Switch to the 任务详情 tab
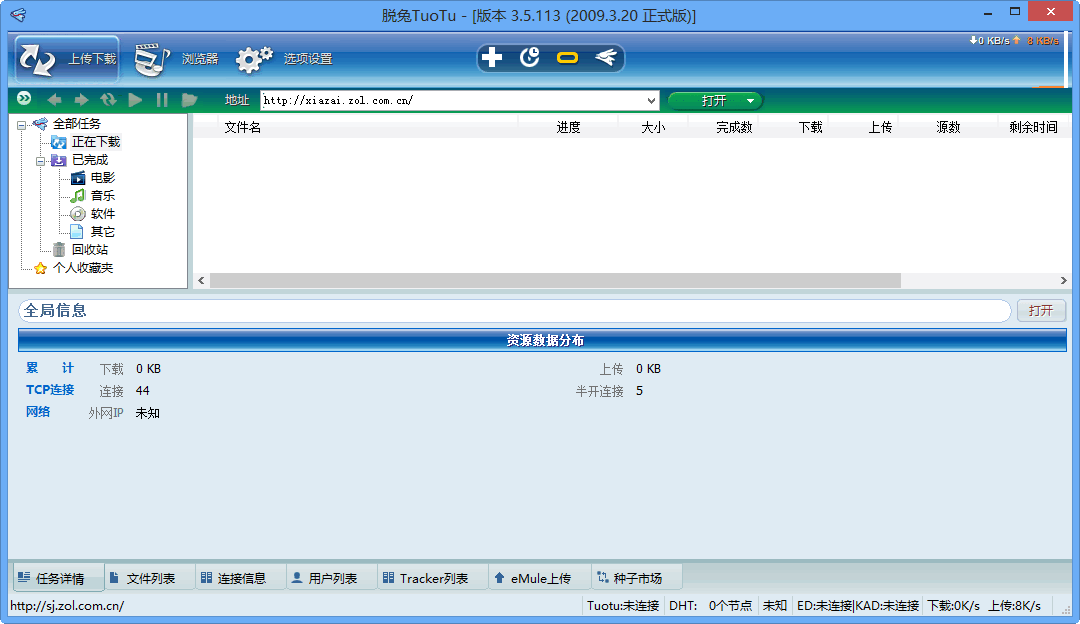 click(x=59, y=578)
